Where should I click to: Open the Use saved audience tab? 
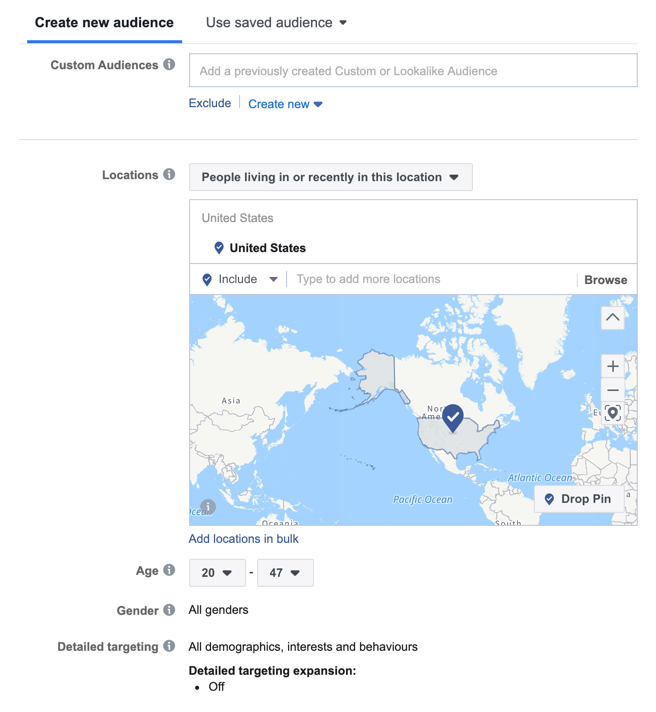pos(276,22)
